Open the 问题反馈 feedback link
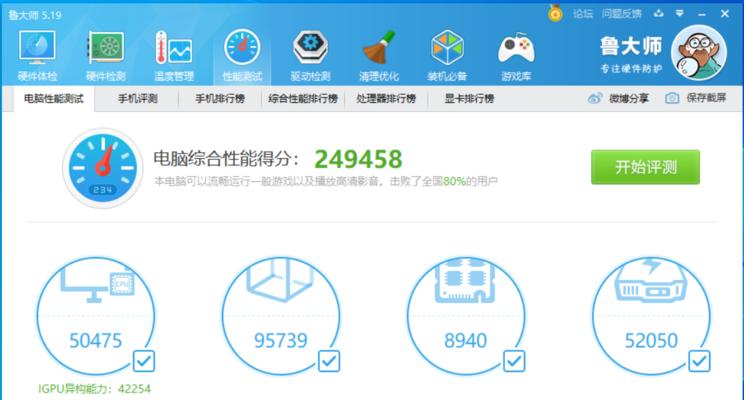The width and height of the screenshot is (744, 400). (622, 14)
